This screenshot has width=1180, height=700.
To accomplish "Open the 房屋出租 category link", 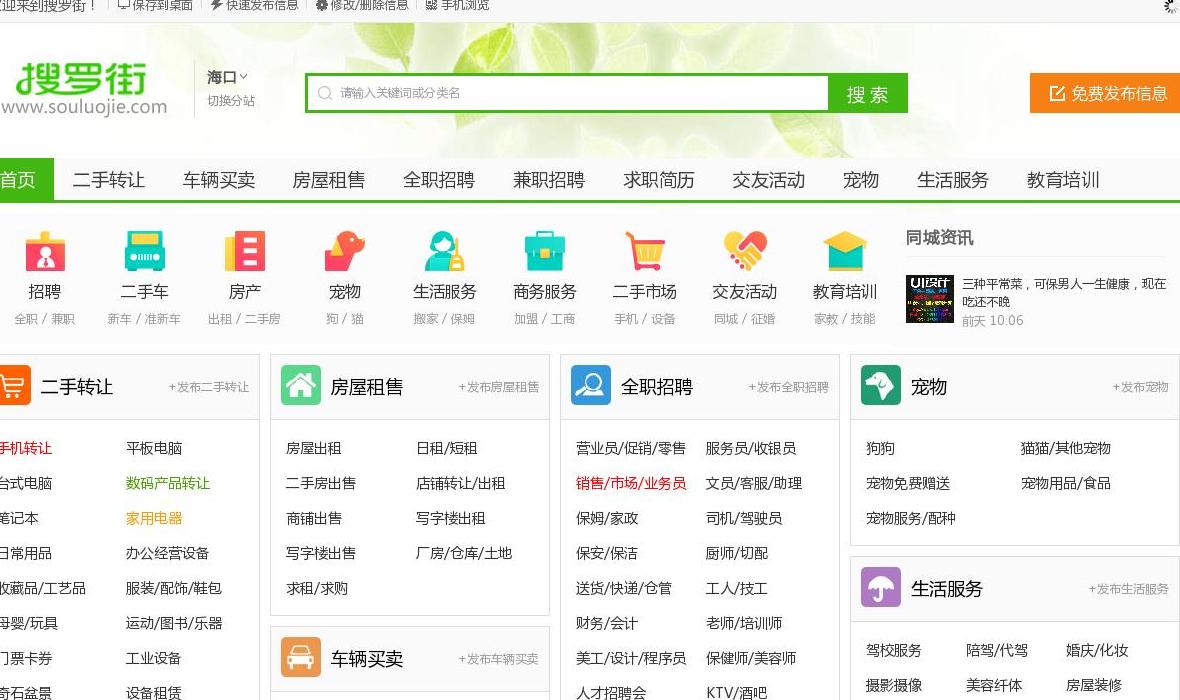I will click(314, 448).
